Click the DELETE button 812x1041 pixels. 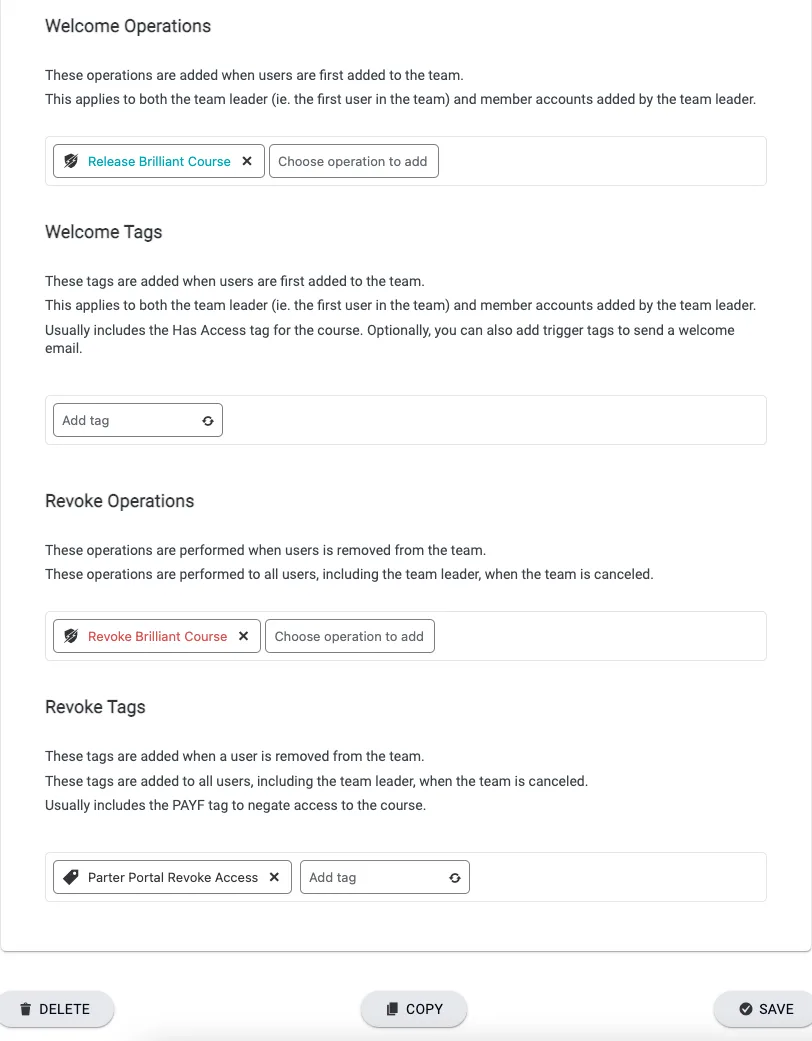coord(56,1009)
